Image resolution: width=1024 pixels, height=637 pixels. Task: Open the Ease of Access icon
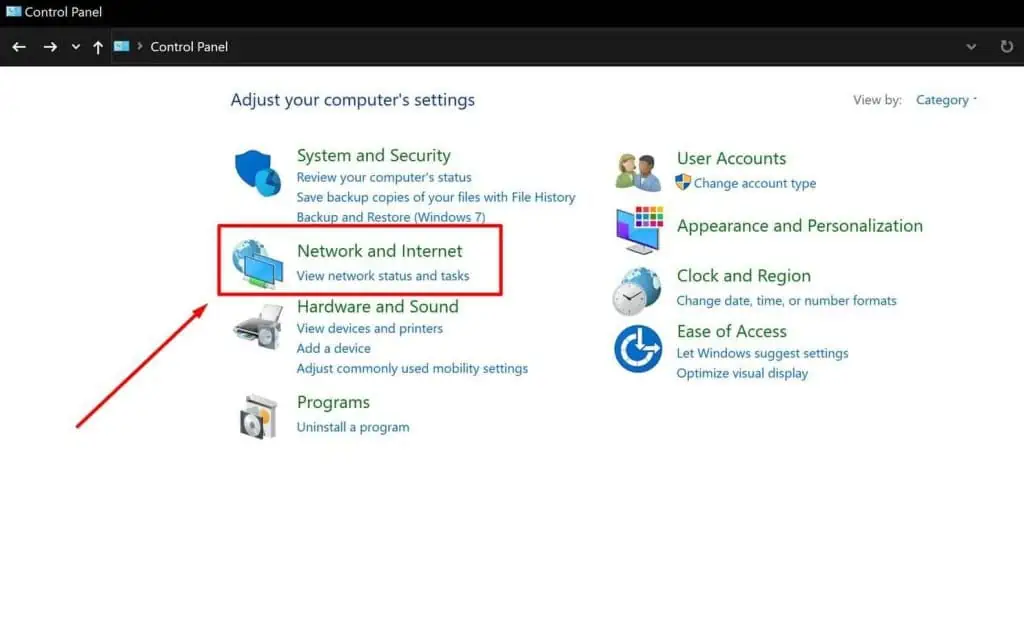click(638, 349)
